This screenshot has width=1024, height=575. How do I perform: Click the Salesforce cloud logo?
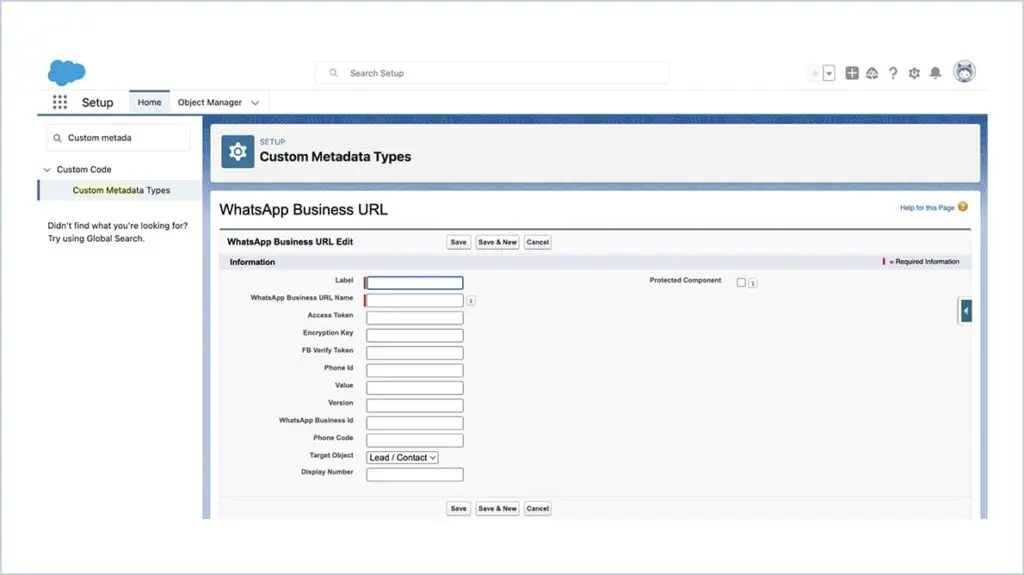click(67, 72)
